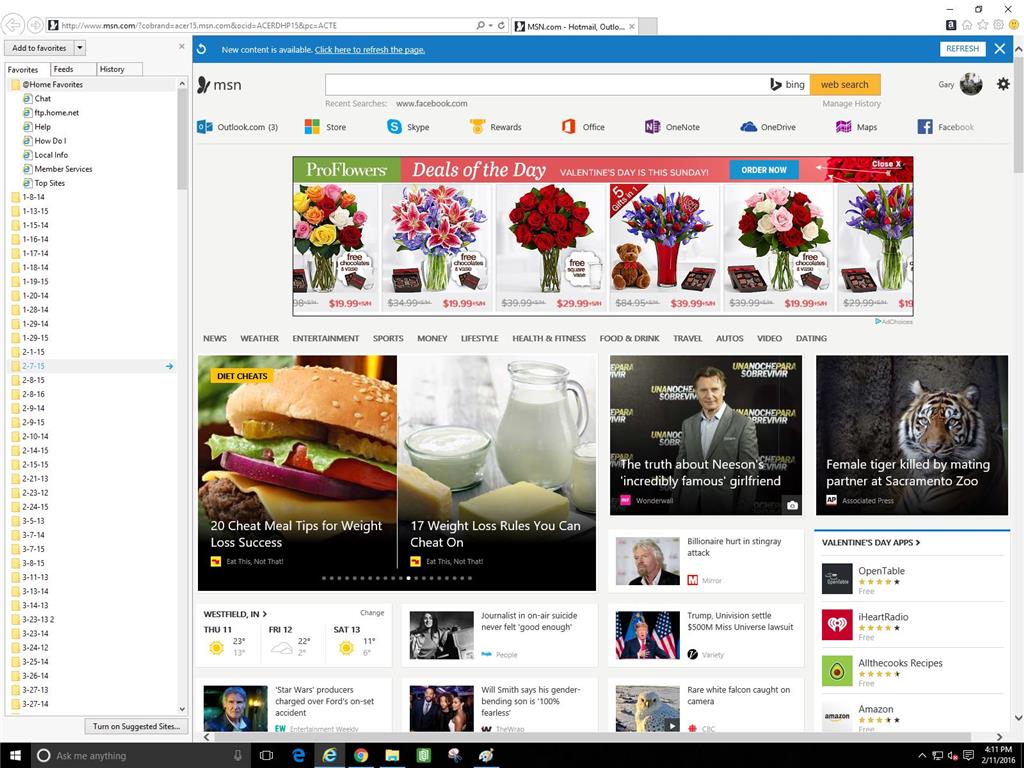
Task: Expand the 3-27-14 favorites folder
Action: coord(16,704)
